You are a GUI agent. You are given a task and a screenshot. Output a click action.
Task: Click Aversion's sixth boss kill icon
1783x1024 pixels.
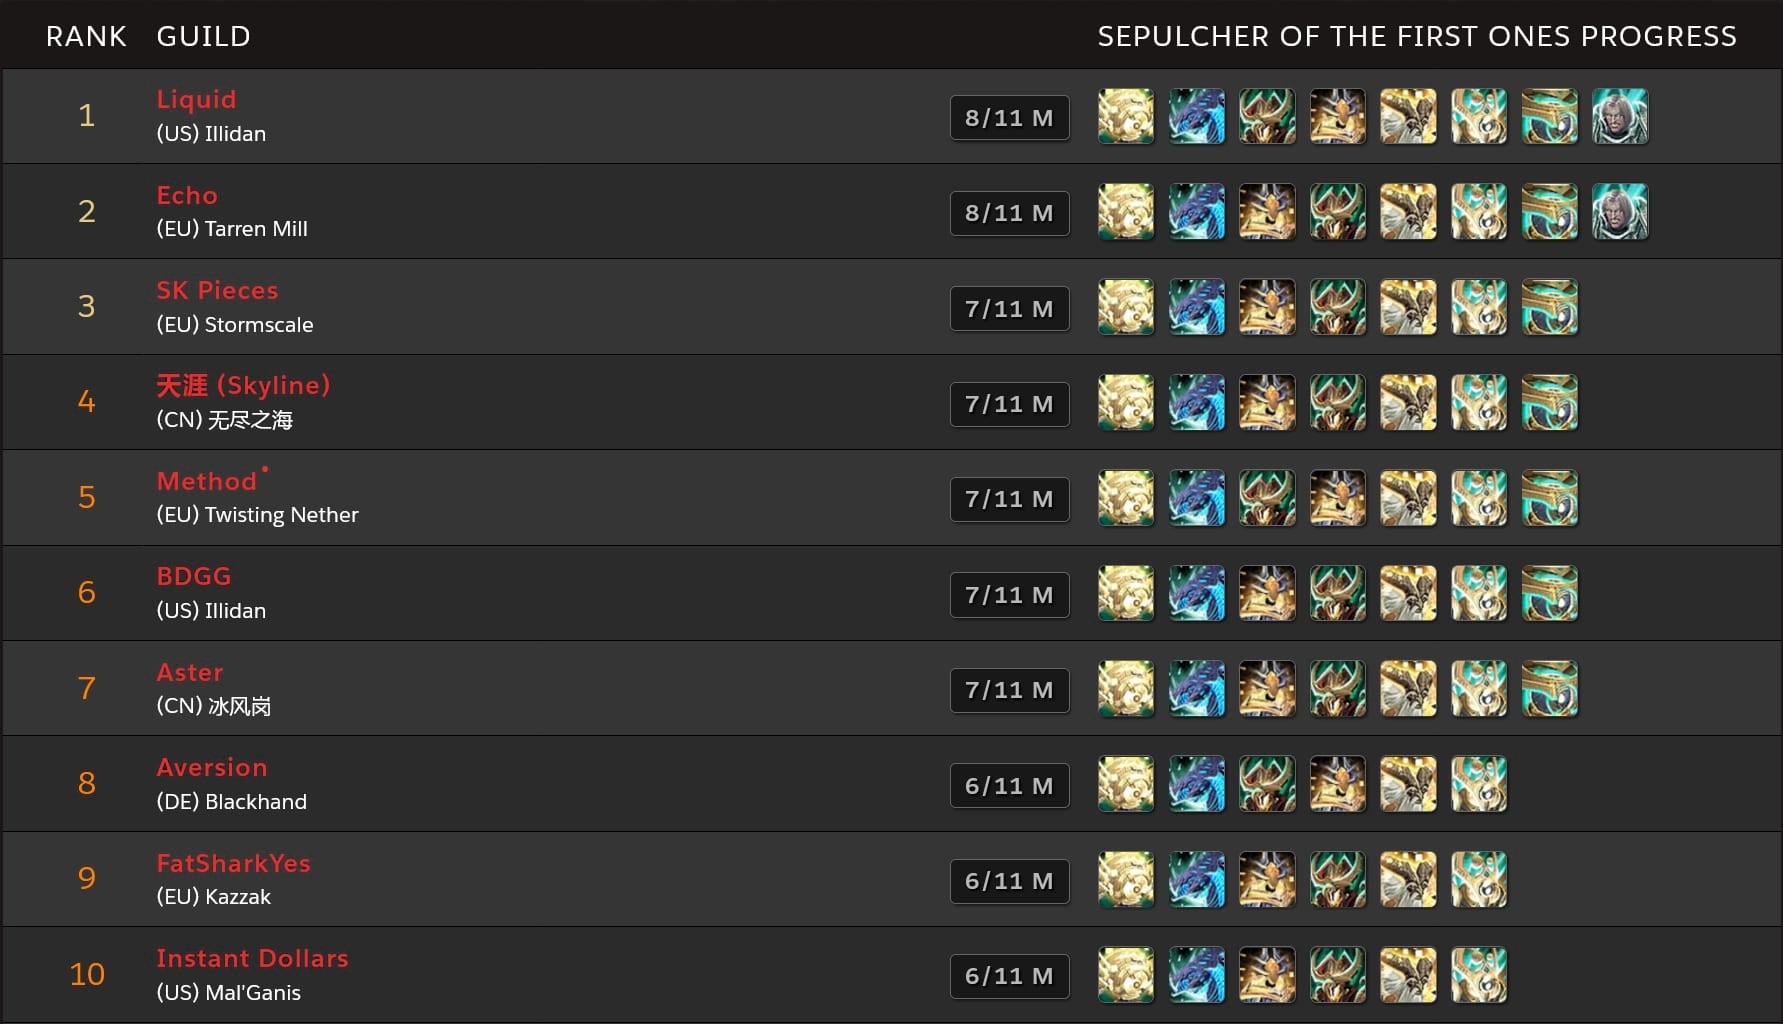[1478, 784]
